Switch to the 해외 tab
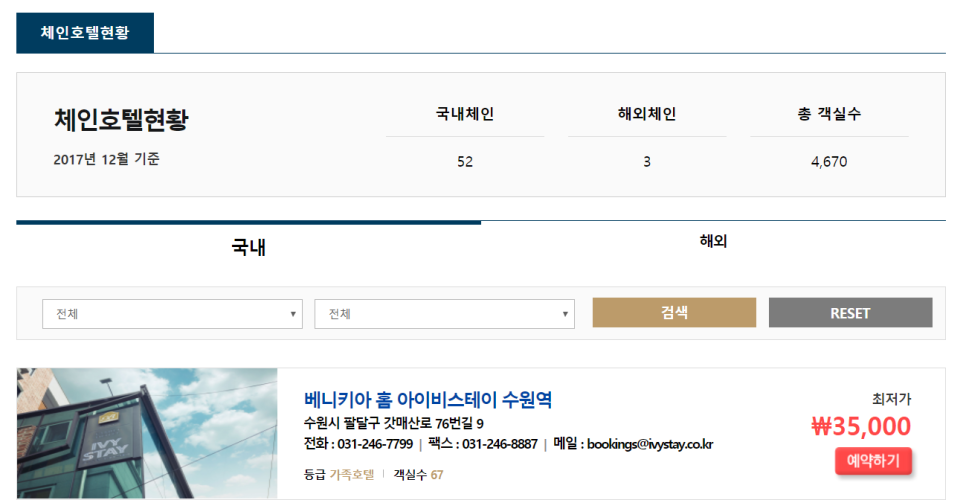 (713, 241)
